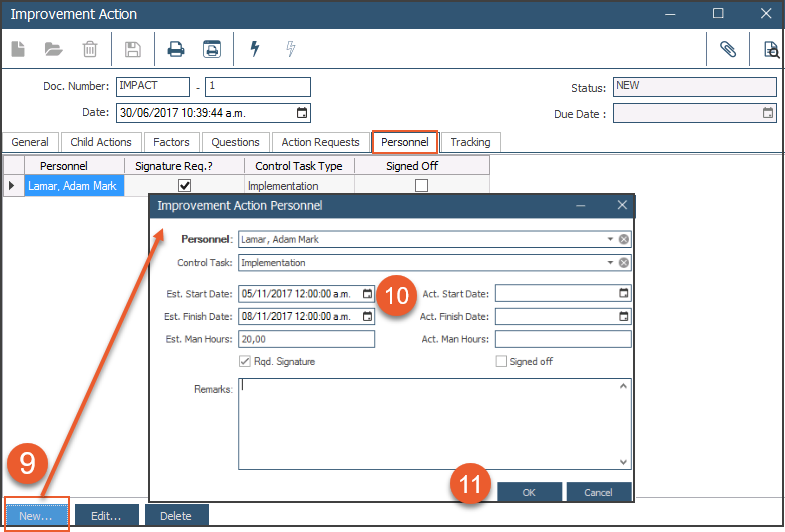The height and width of the screenshot is (532, 785).
Task: Click the Personnel column header
Action: click(x=74, y=166)
